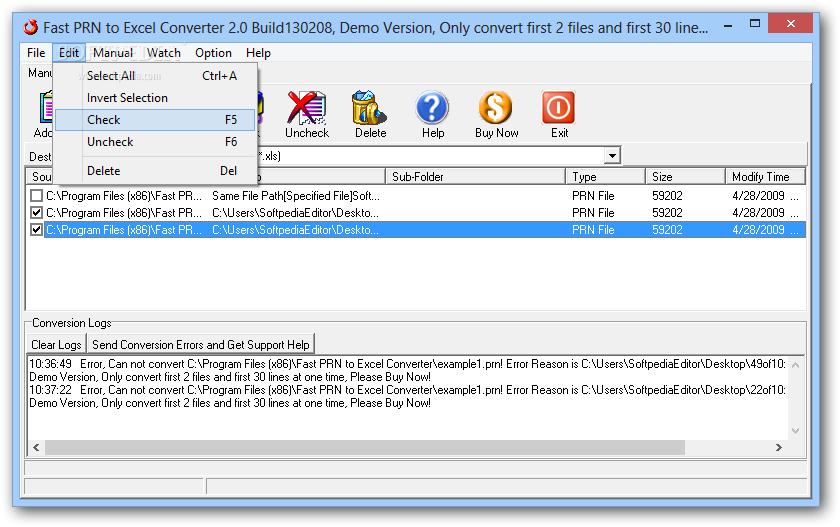Click the log scroll-down arrow
This screenshot has height=527, width=840.
tap(795, 431)
